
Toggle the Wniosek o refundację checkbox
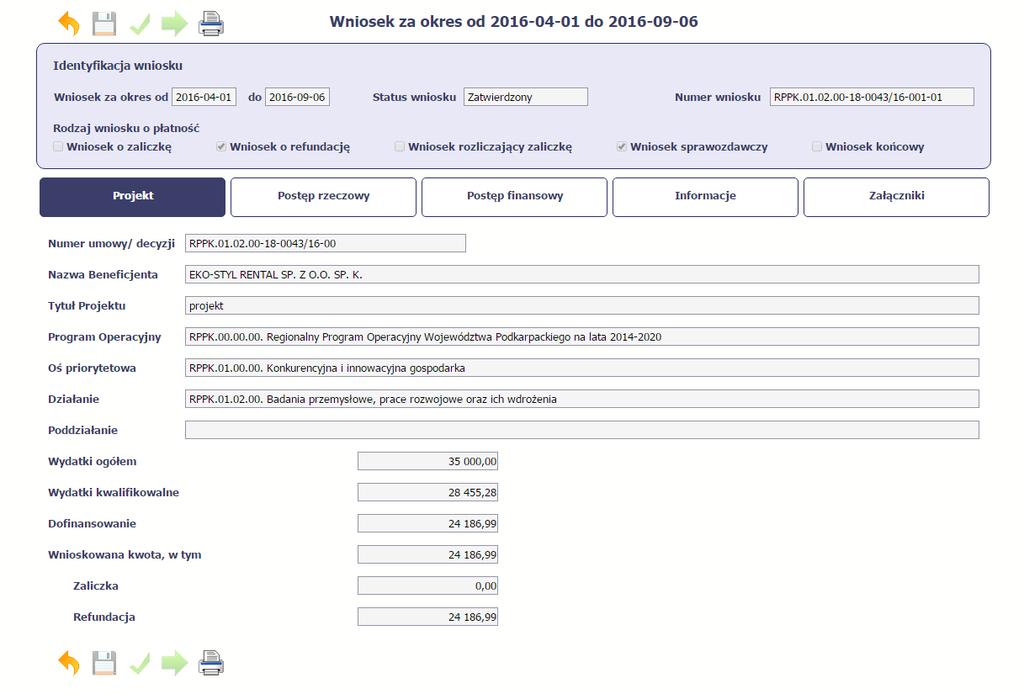click(x=221, y=146)
